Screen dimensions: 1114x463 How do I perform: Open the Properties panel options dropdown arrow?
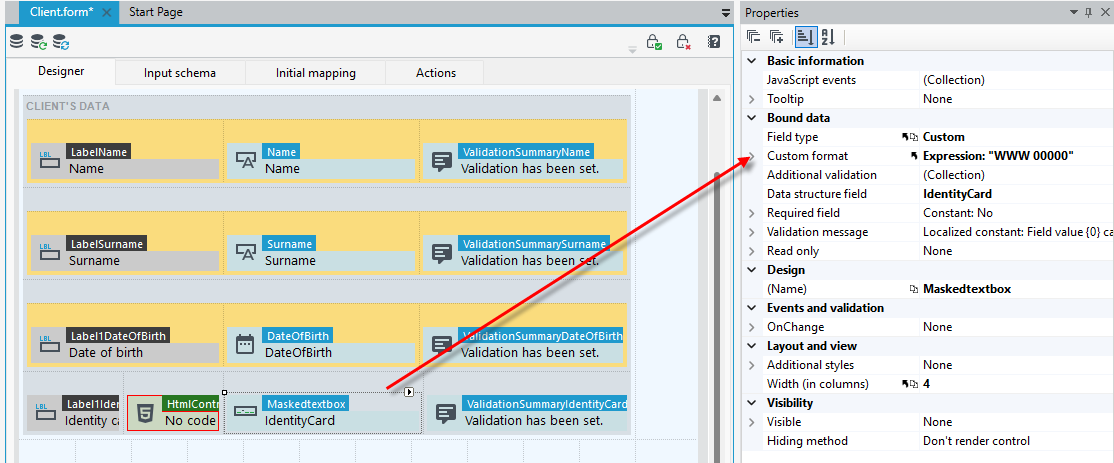pos(1074,13)
